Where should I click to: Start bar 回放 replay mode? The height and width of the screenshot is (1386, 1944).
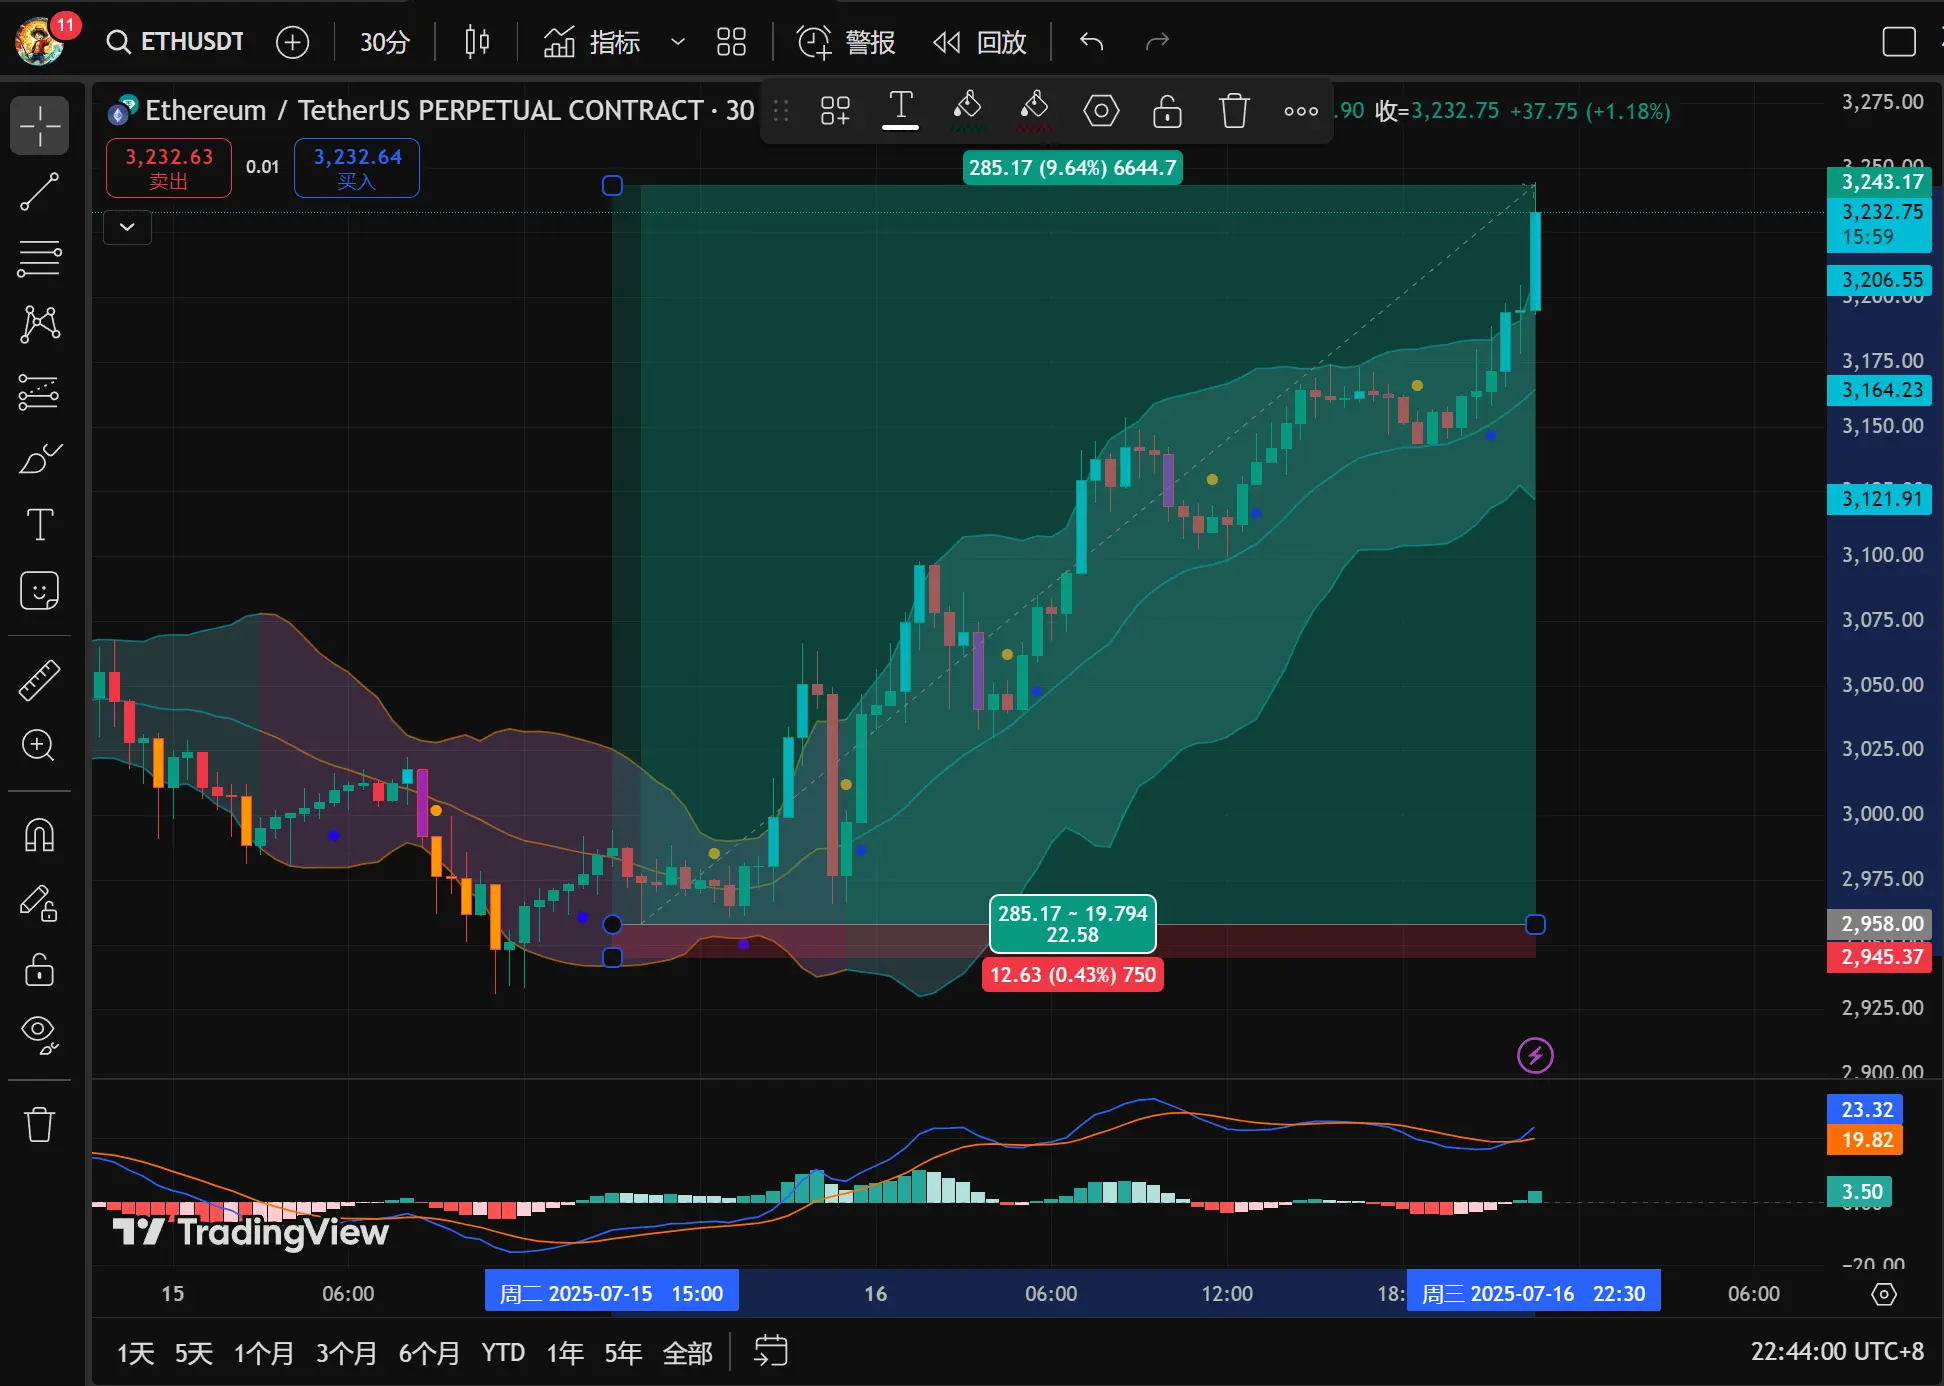click(x=980, y=42)
